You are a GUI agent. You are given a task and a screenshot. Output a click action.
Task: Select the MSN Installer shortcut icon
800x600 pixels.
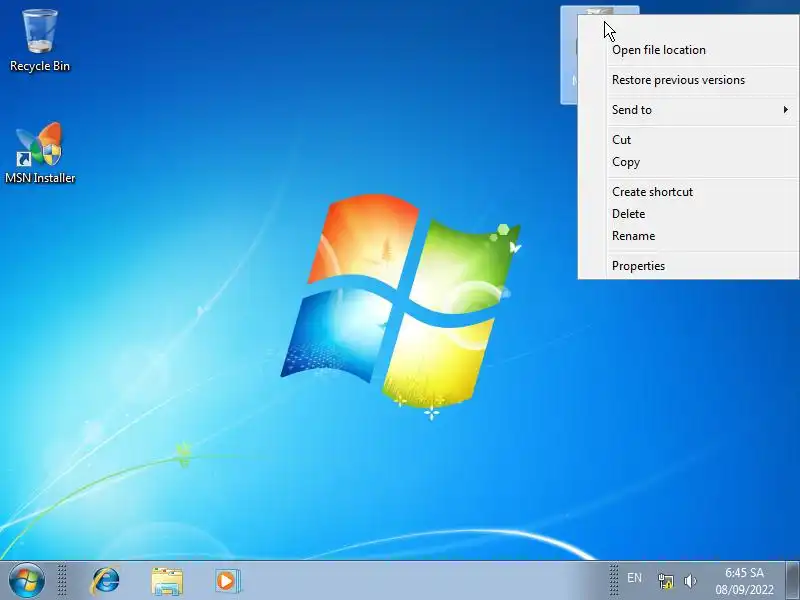40,153
